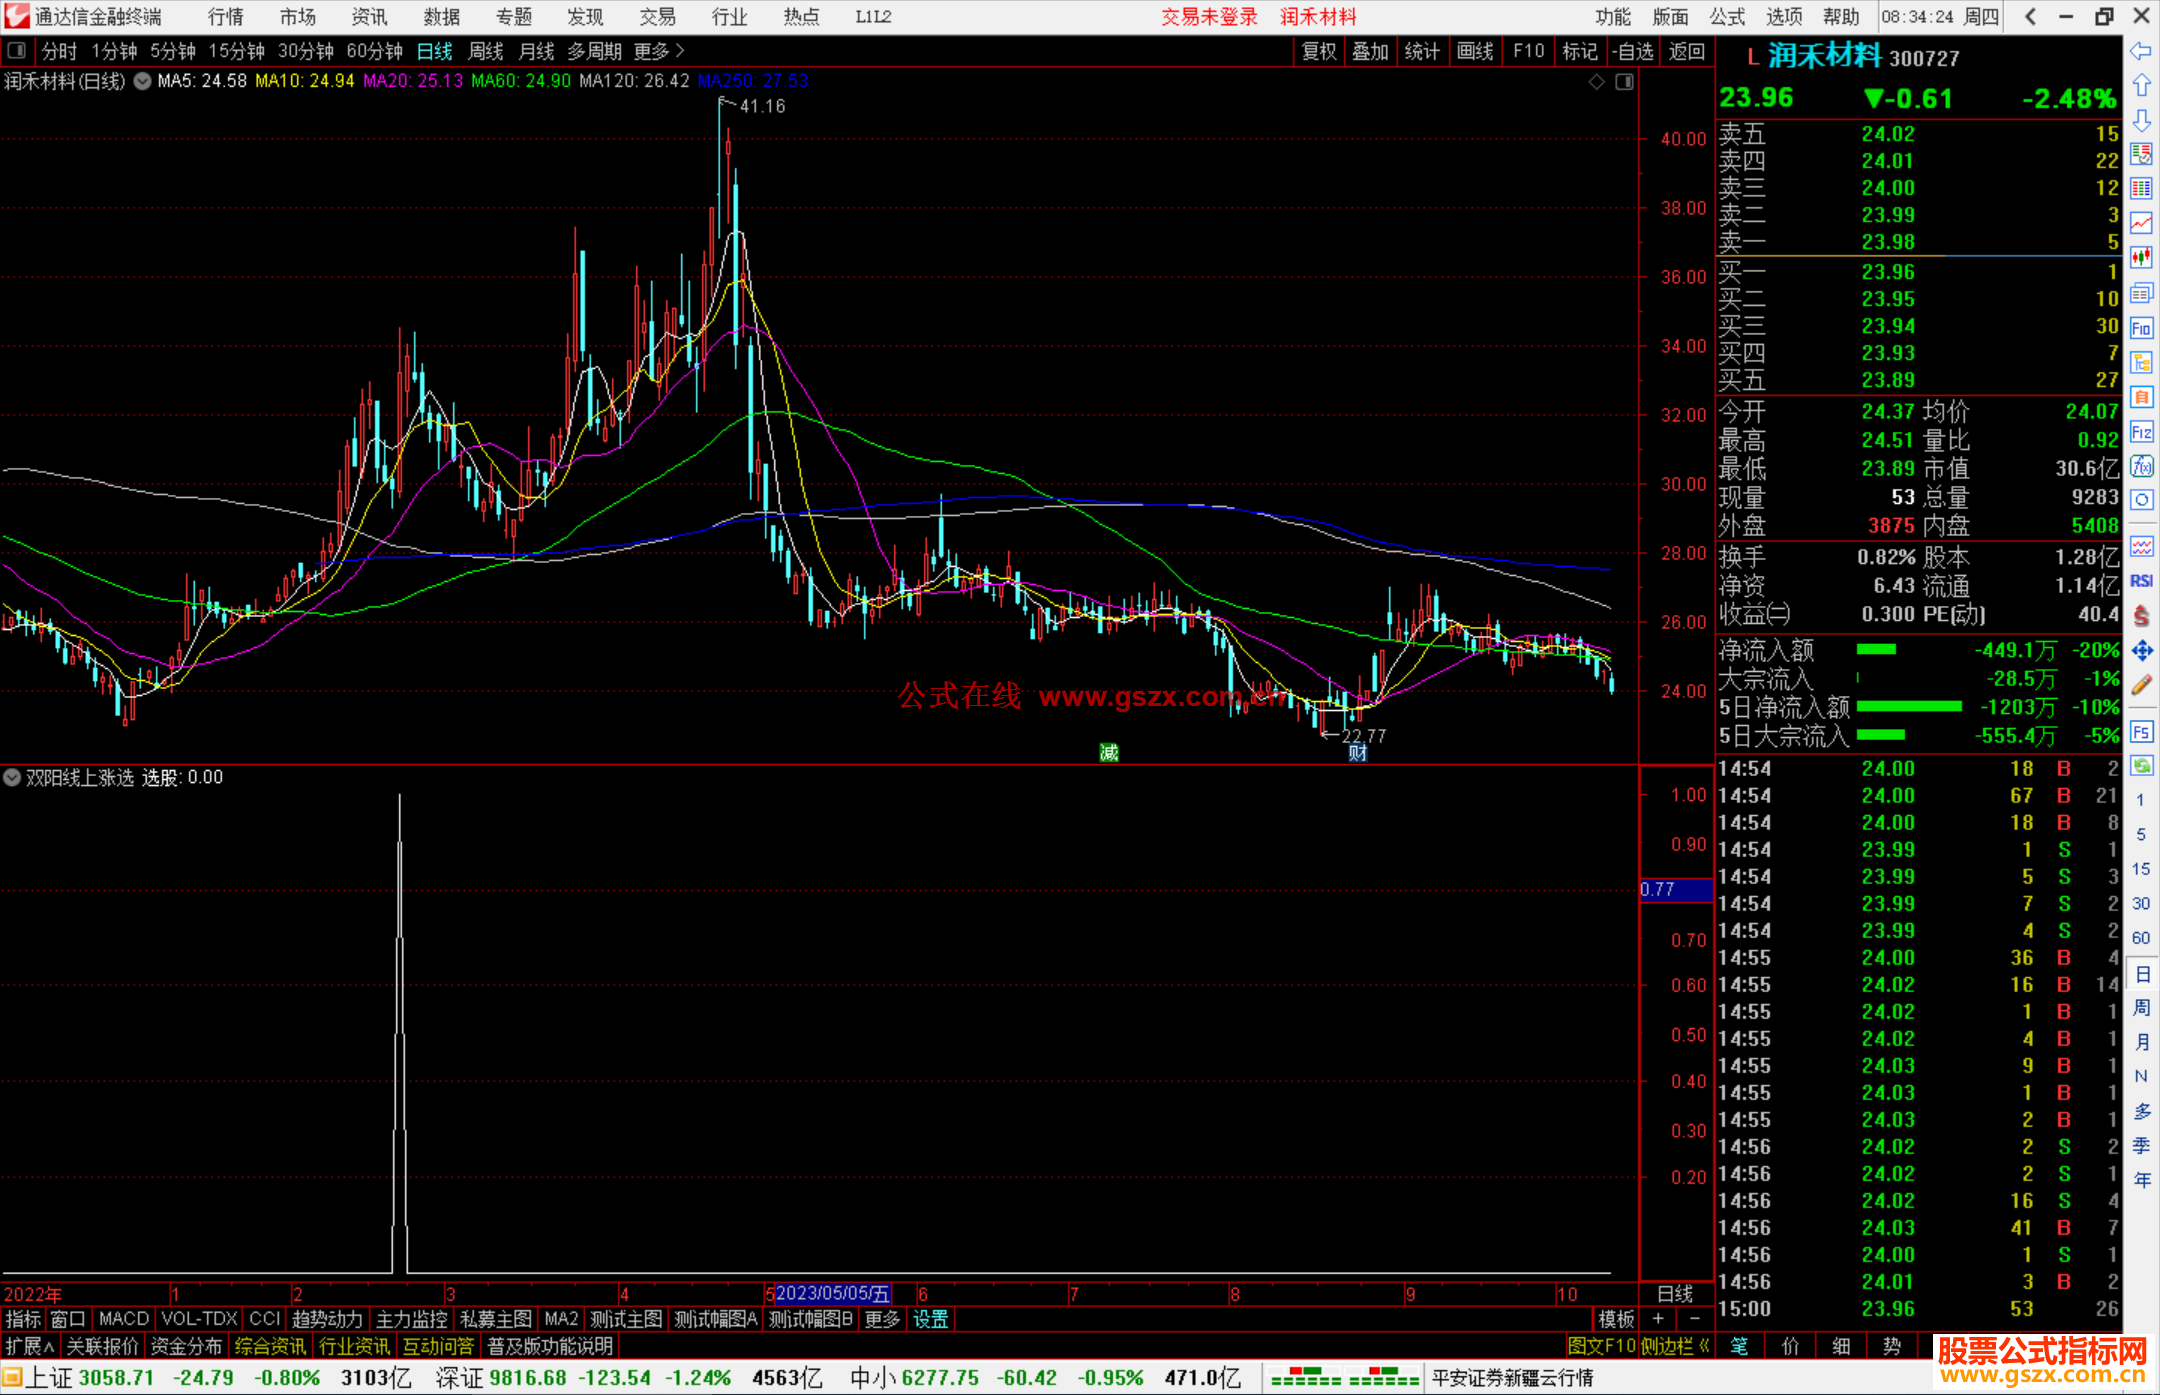Switch to the MACD indicator tab
Screen dimensions: 2160x1395
tap(124, 1319)
